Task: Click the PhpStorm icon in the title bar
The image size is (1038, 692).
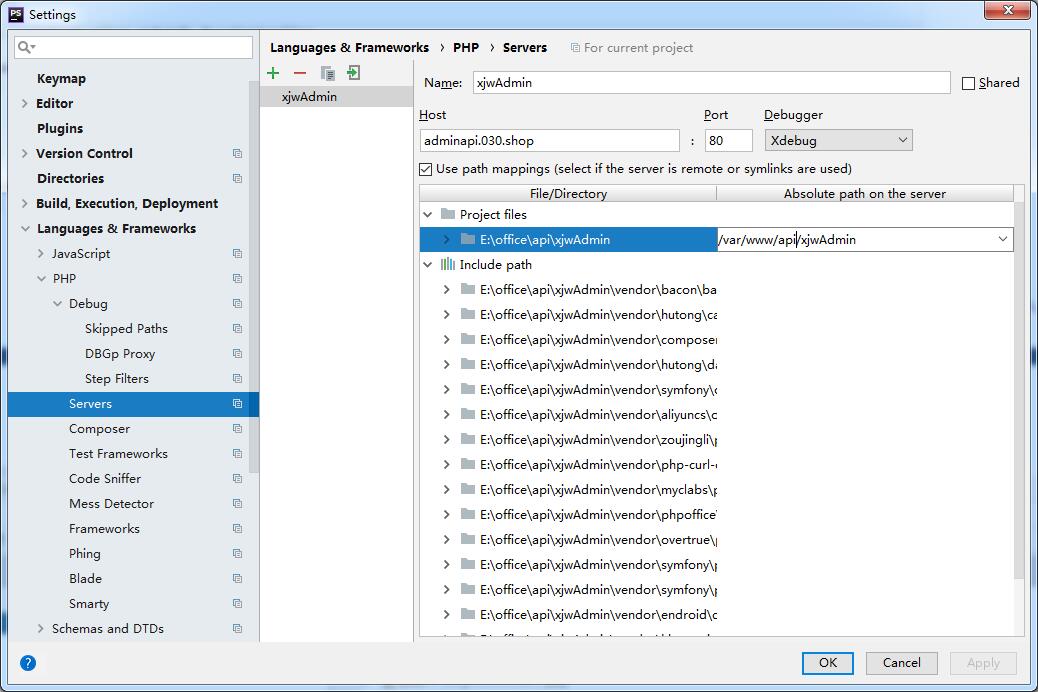Action: [16, 14]
